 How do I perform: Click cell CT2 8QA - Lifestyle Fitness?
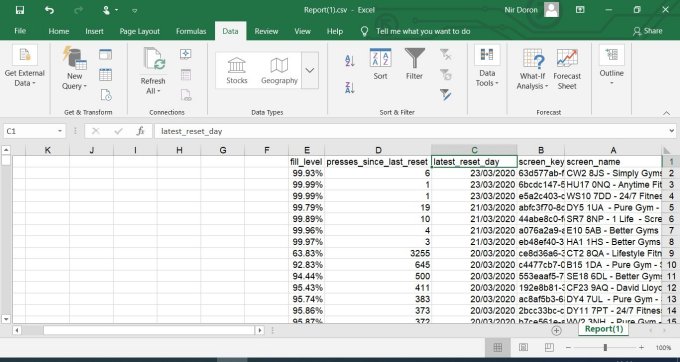tap(613, 253)
